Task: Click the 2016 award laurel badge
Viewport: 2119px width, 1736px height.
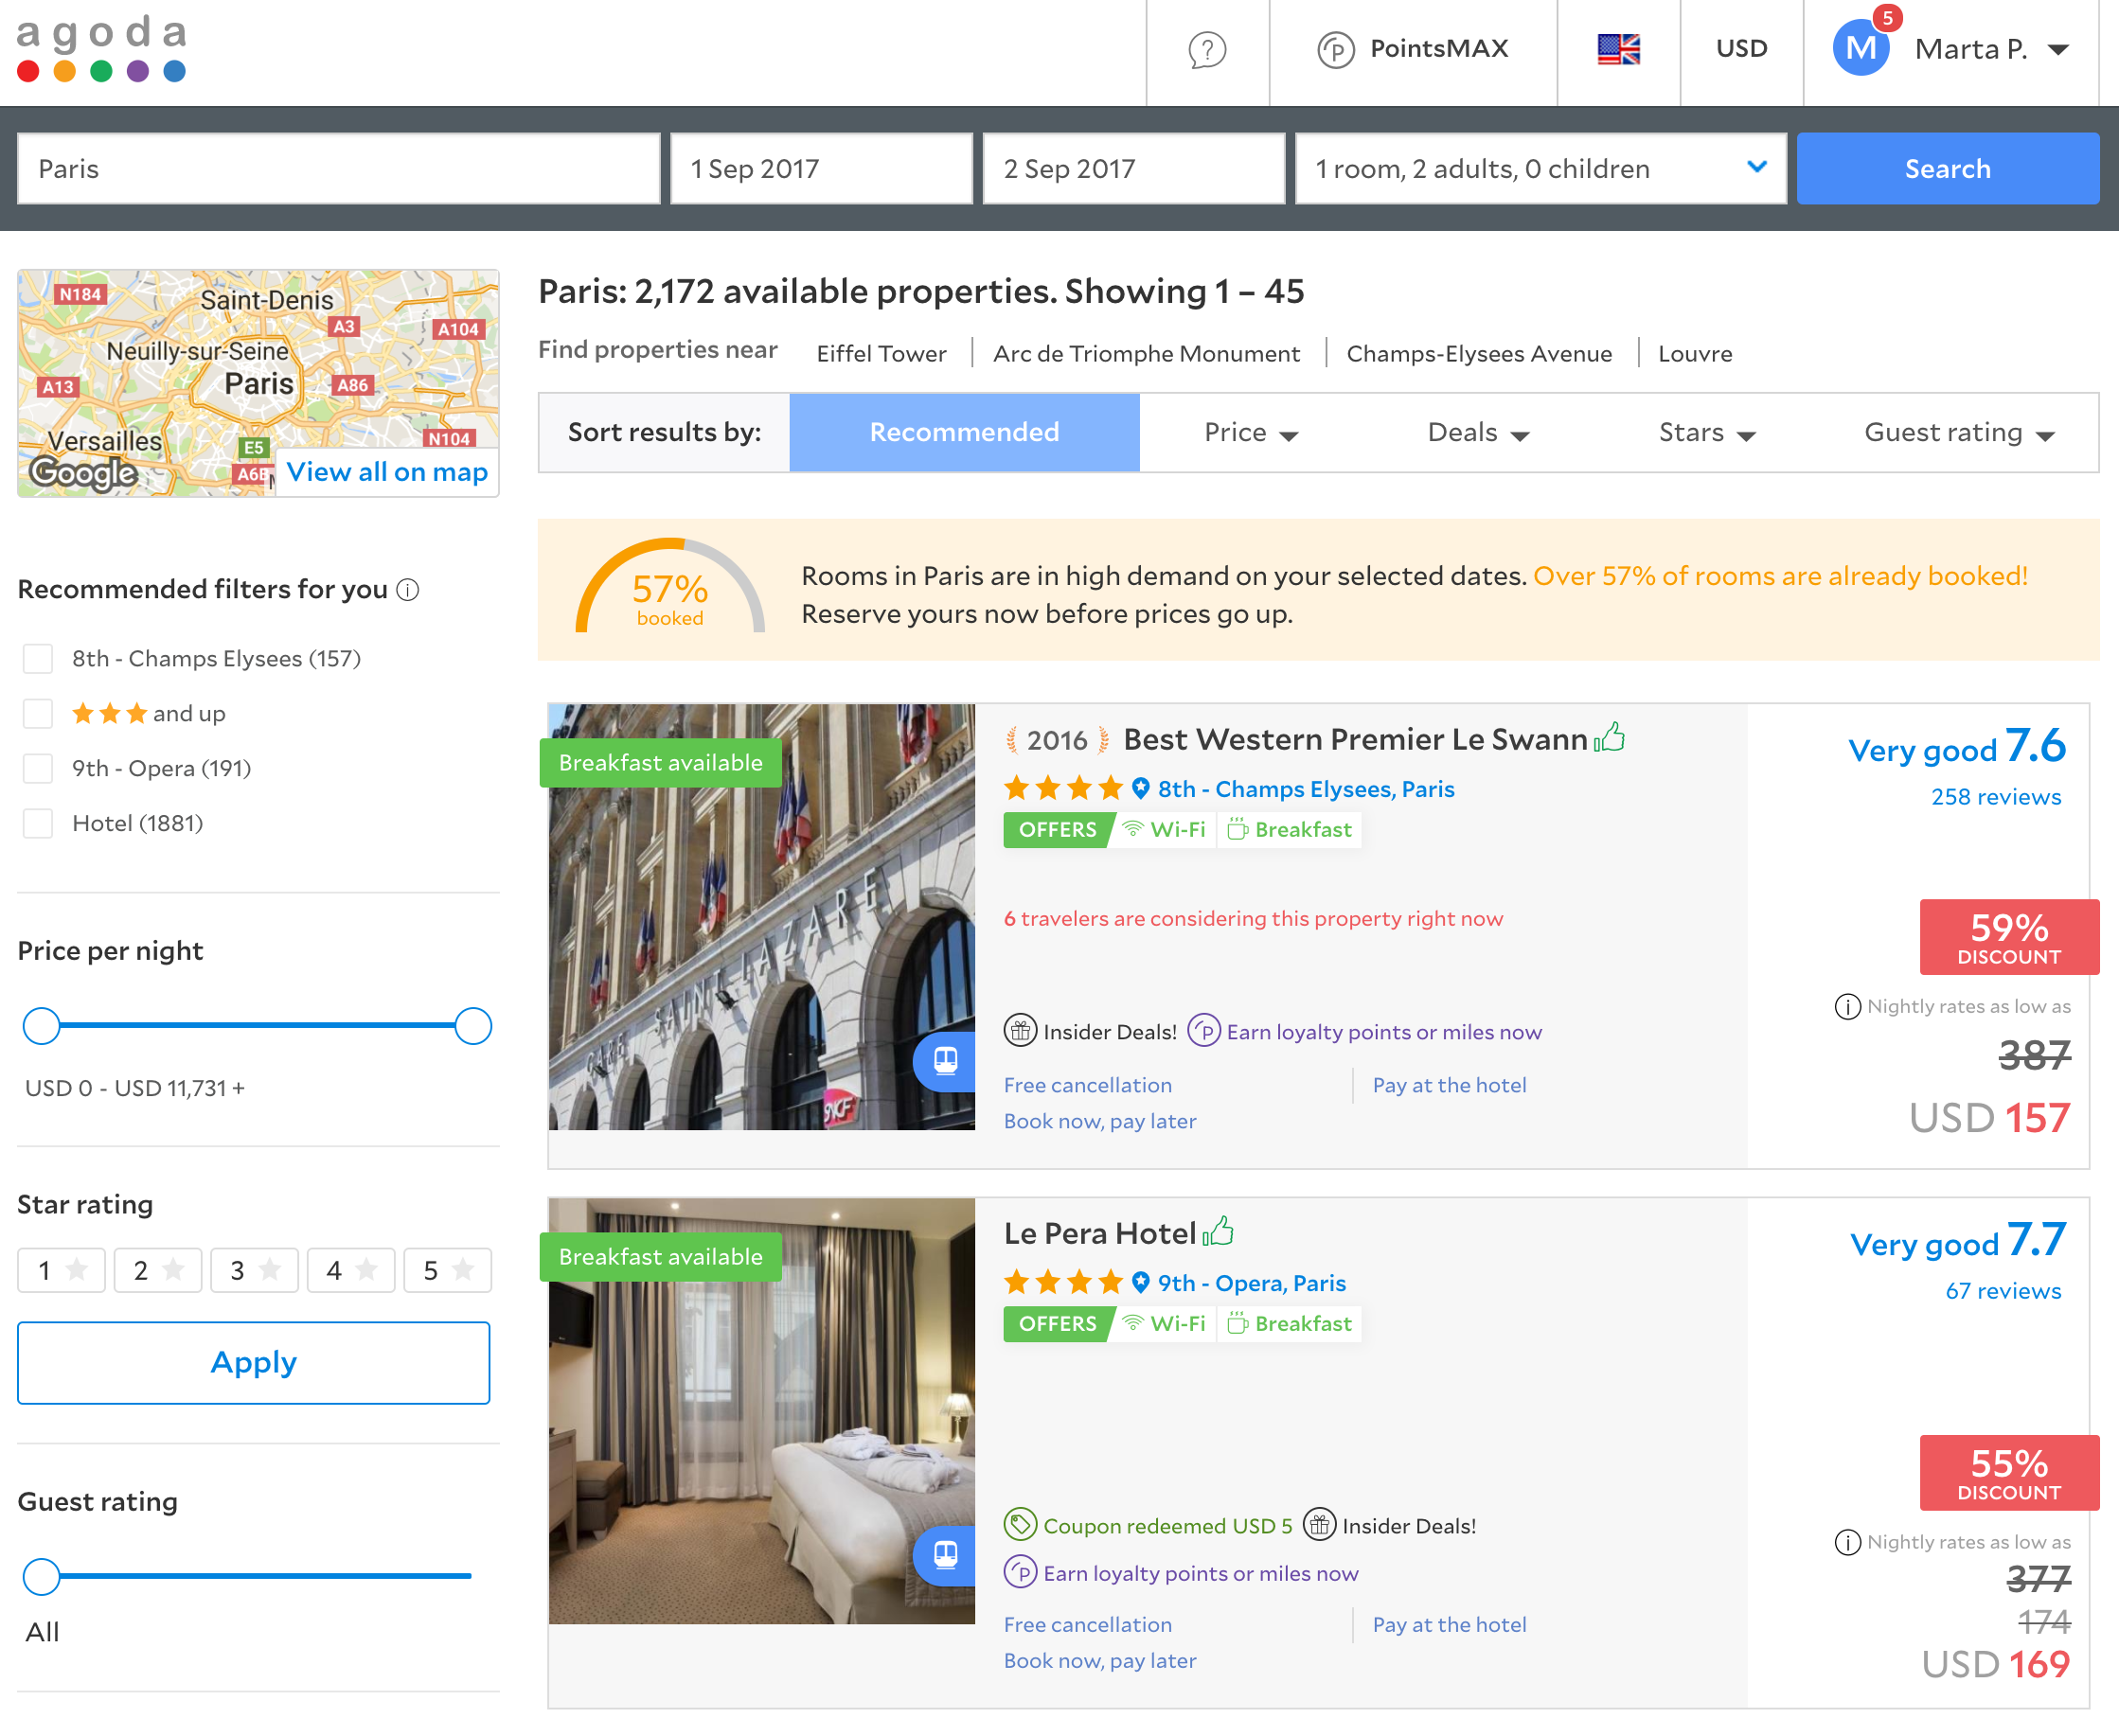Action: [1057, 740]
